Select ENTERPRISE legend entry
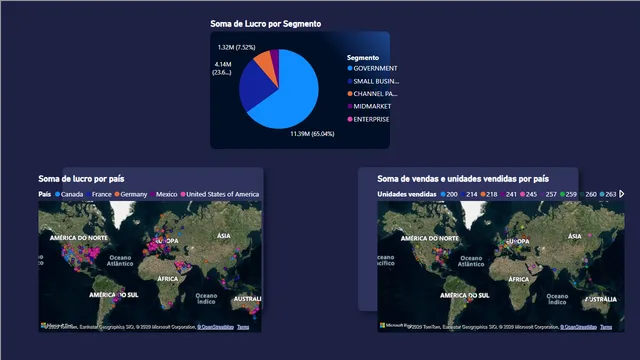The image size is (640, 360). click(x=369, y=119)
